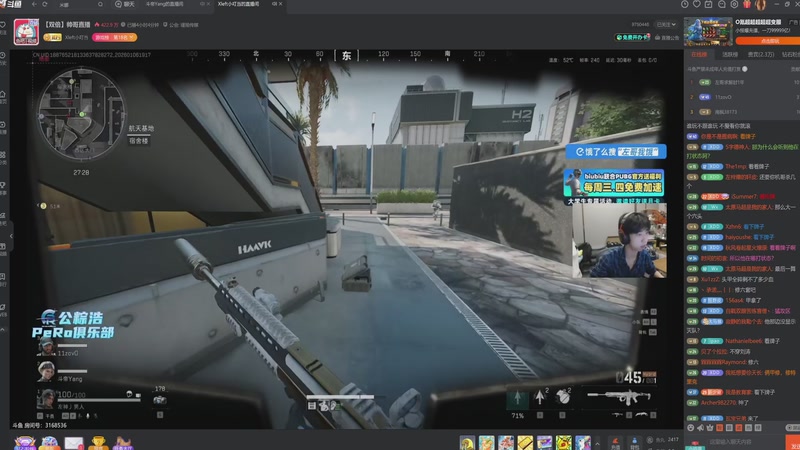Open the 聊天 chat tab

click(124, 4)
